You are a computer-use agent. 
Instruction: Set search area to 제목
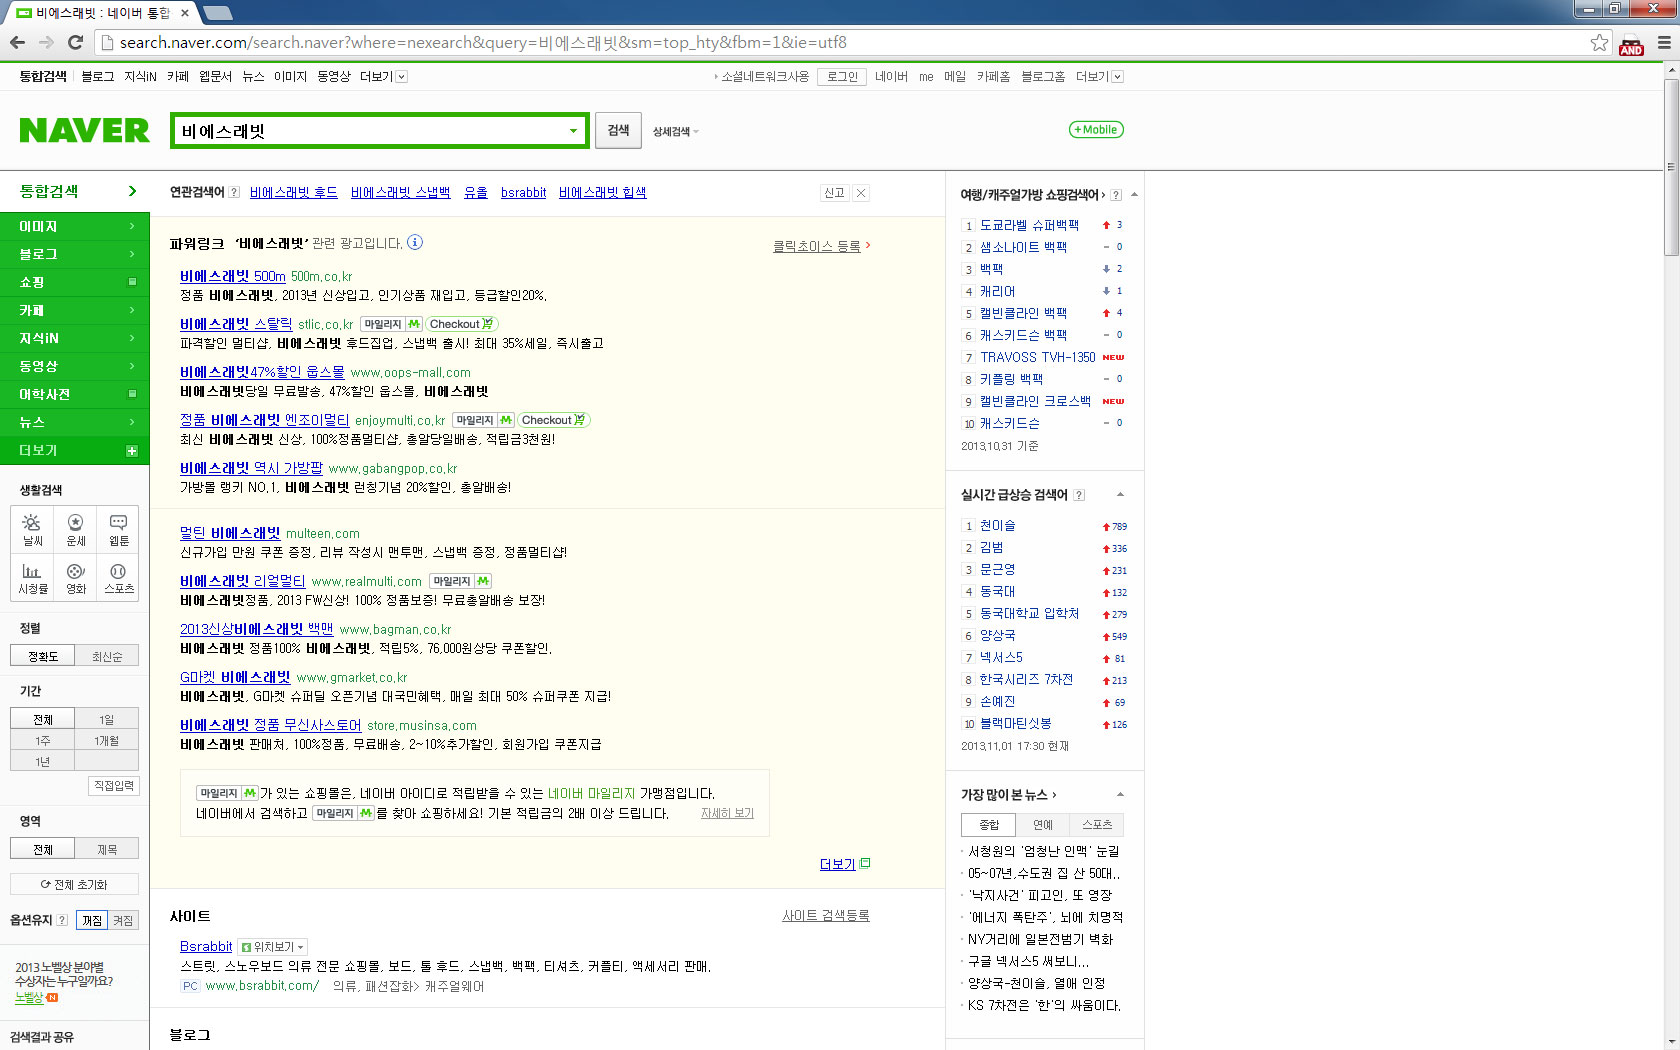pyautogui.click(x=107, y=849)
